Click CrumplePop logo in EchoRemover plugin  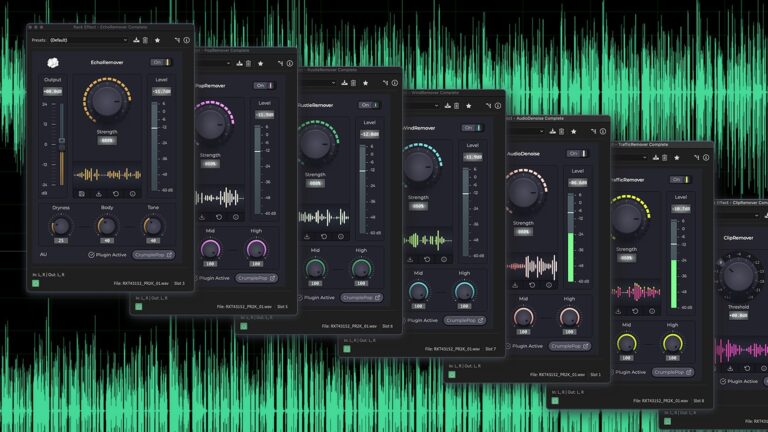tap(53, 63)
